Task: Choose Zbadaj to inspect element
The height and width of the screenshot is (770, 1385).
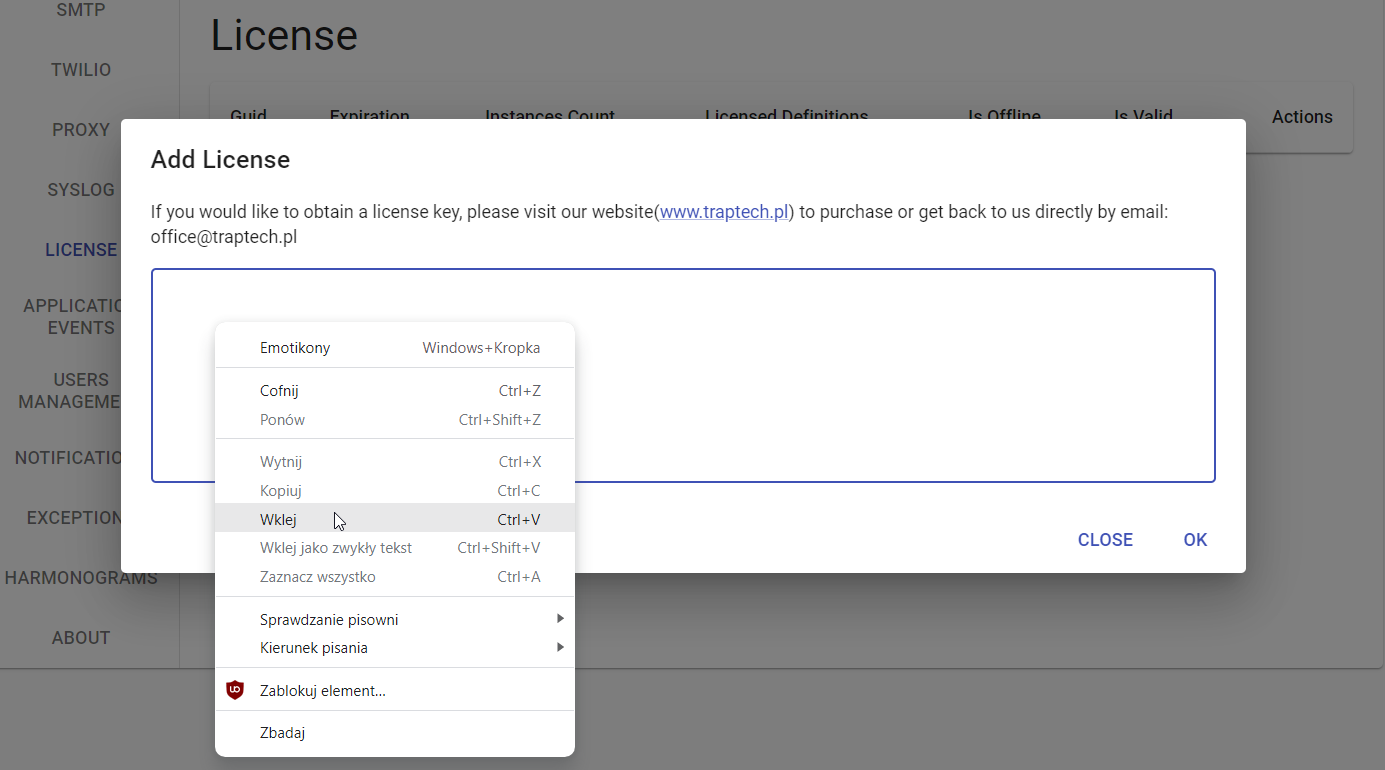Action: (x=395, y=733)
